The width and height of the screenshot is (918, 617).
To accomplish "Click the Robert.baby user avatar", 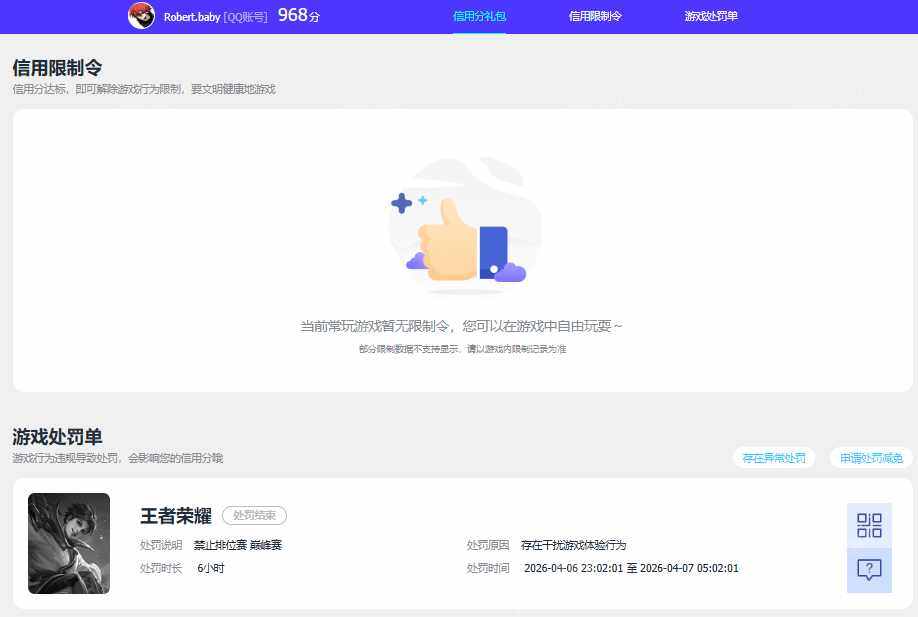I will pos(141,16).
